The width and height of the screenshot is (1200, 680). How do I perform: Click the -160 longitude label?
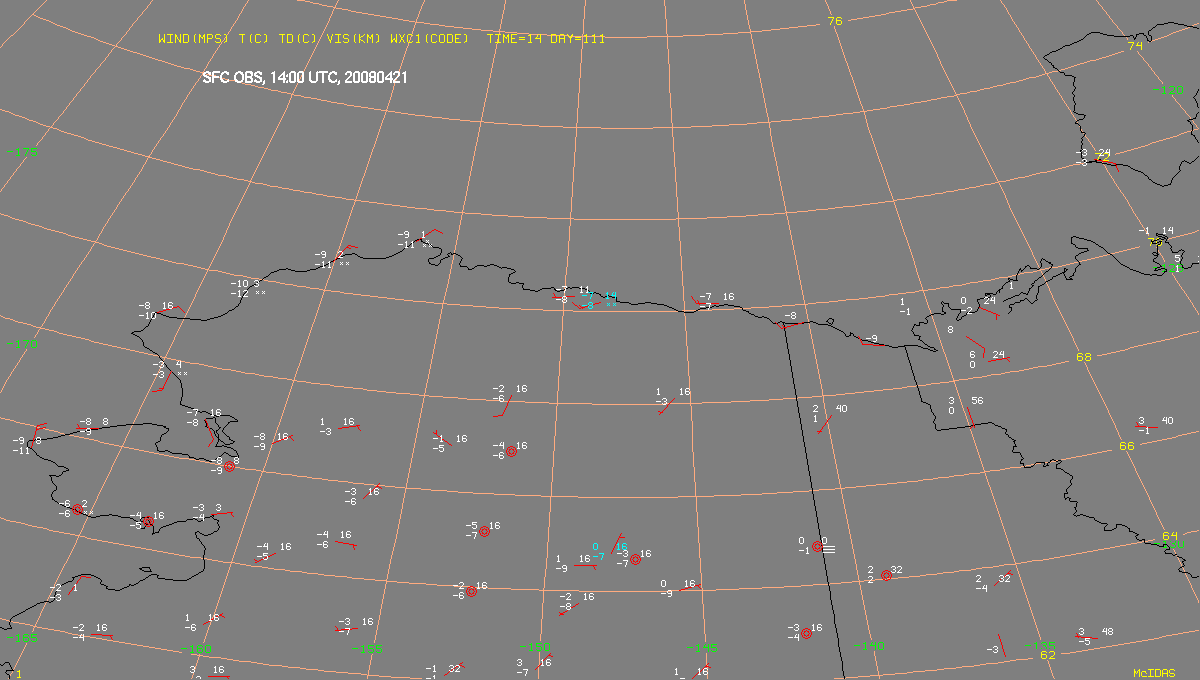click(x=197, y=649)
